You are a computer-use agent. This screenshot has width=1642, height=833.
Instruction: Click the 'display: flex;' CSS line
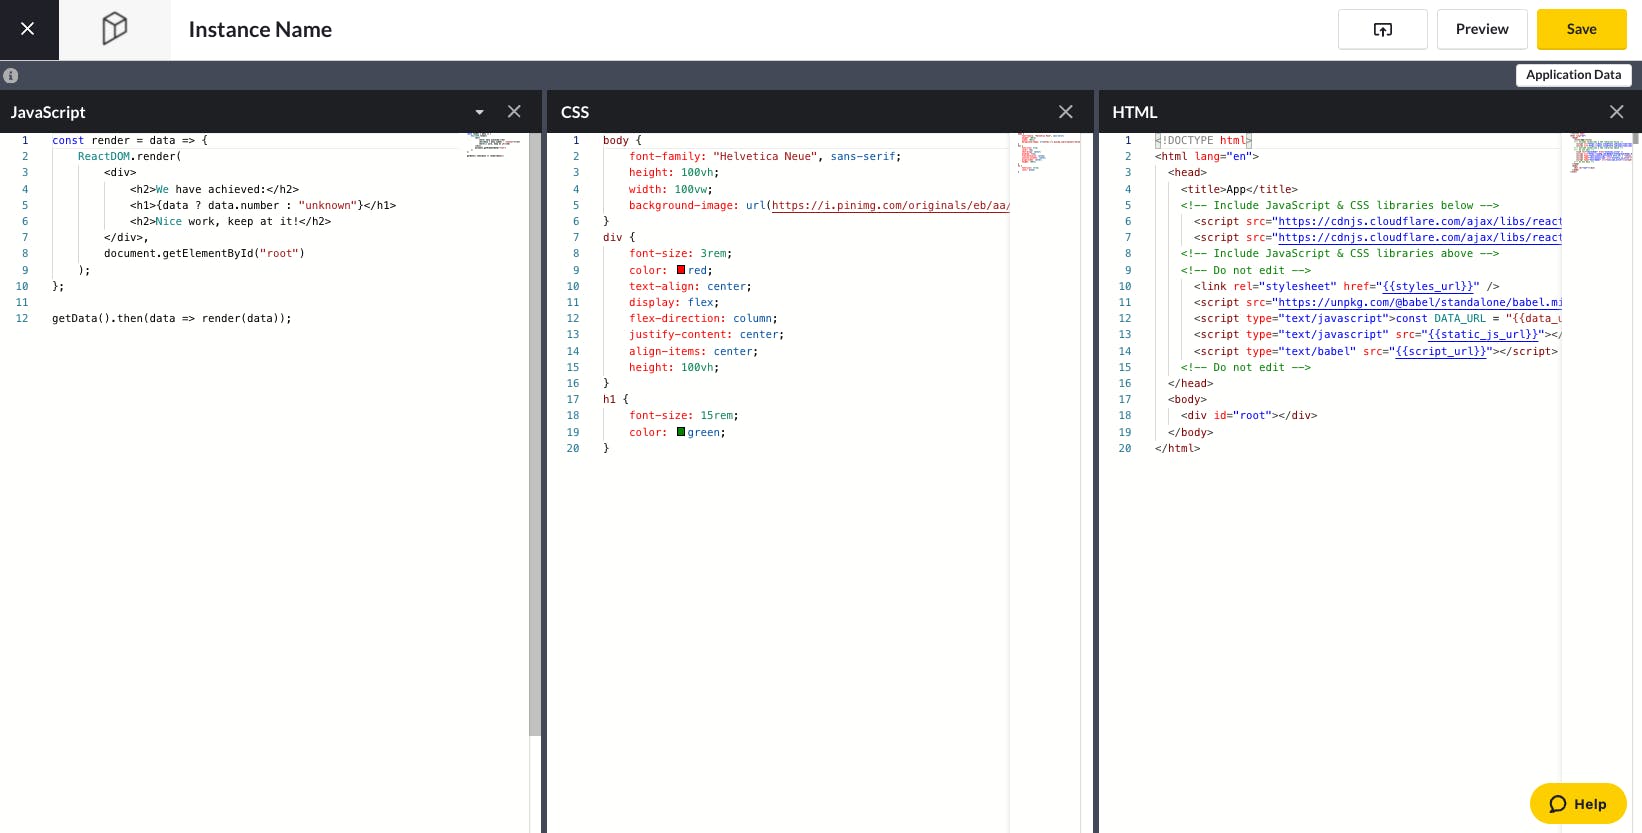[674, 302]
